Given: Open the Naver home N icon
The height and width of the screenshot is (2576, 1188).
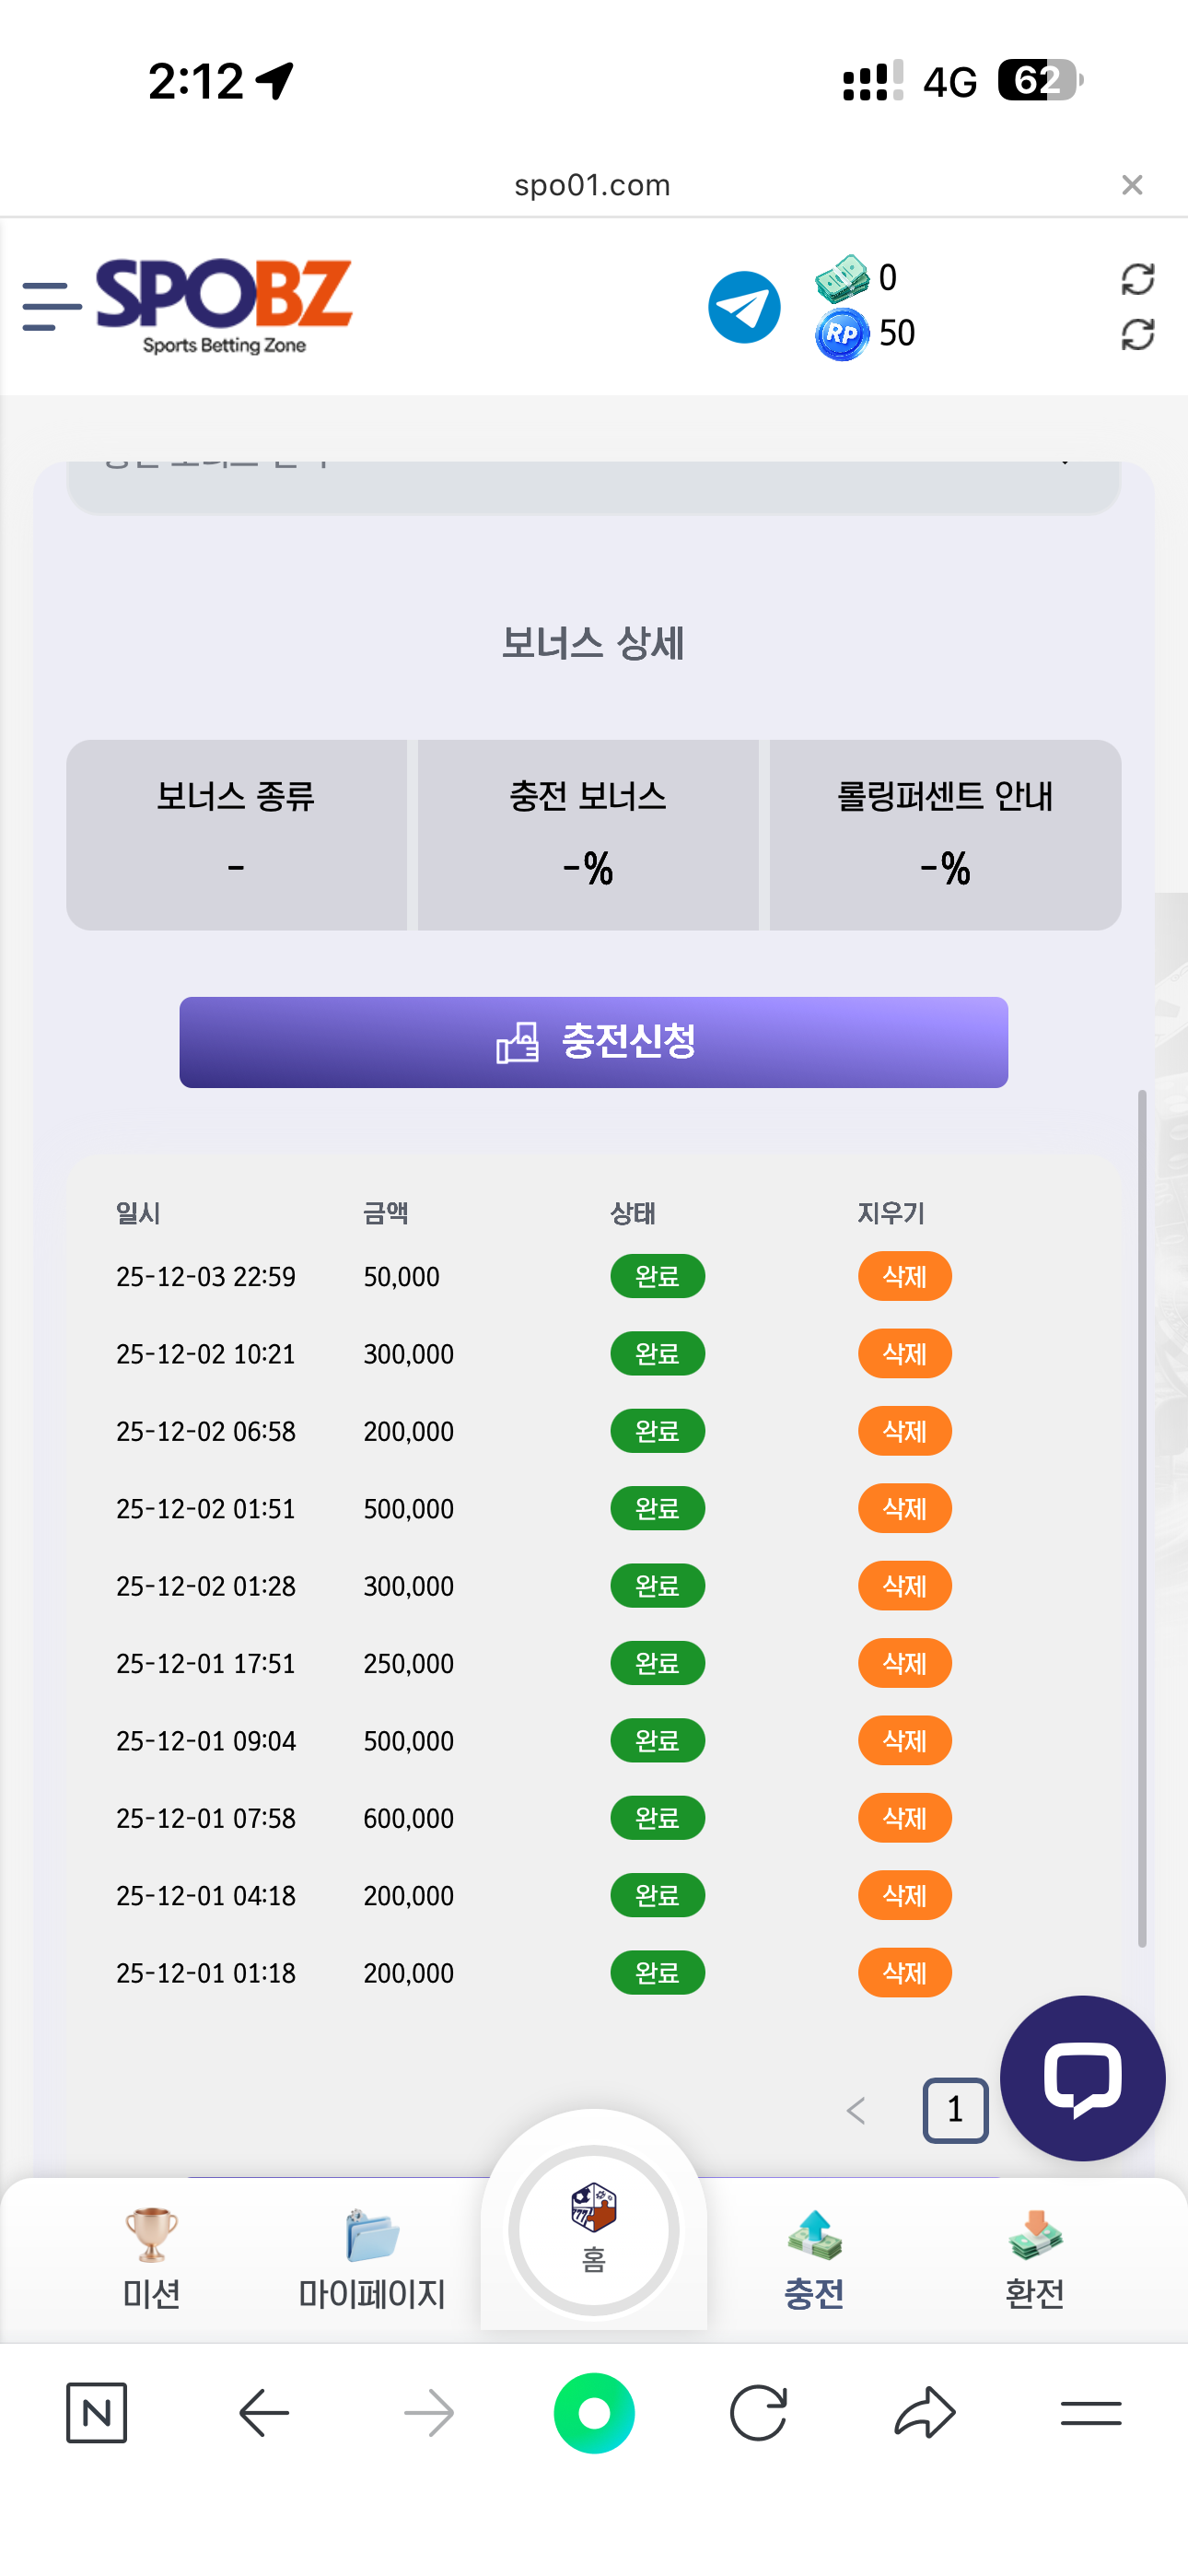Looking at the screenshot, I should tap(96, 2412).
